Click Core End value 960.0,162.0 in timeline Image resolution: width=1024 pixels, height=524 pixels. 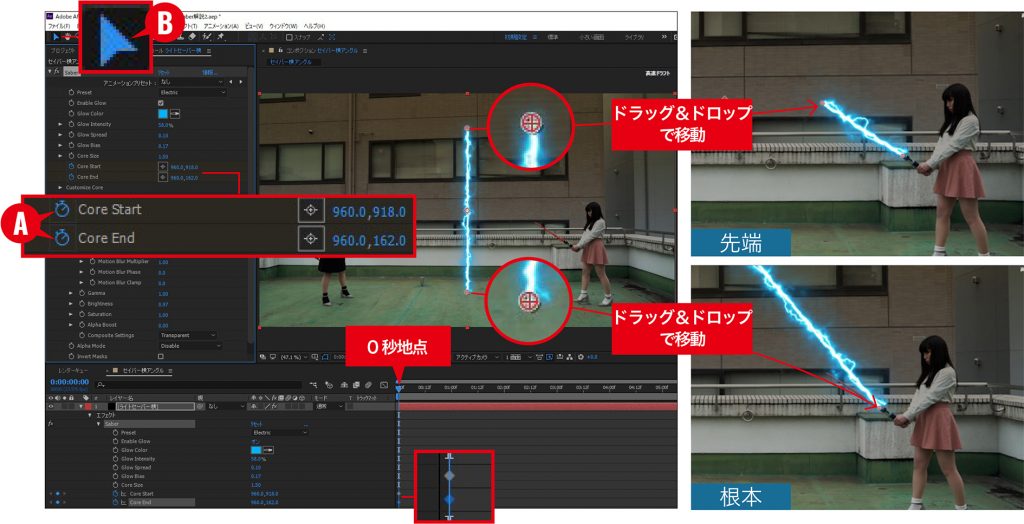264,502
